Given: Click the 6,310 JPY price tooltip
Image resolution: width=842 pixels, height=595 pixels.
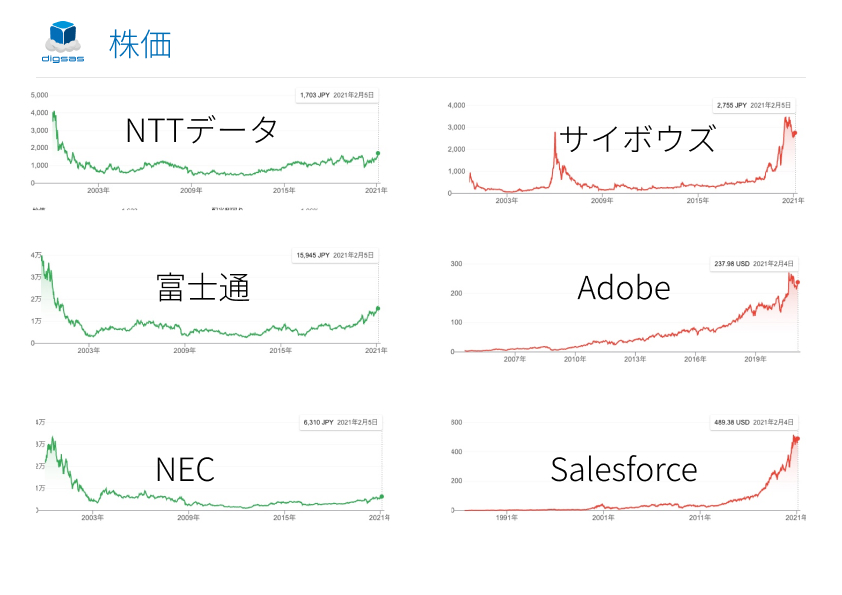Looking at the screenshot, I should coord(340,422).
